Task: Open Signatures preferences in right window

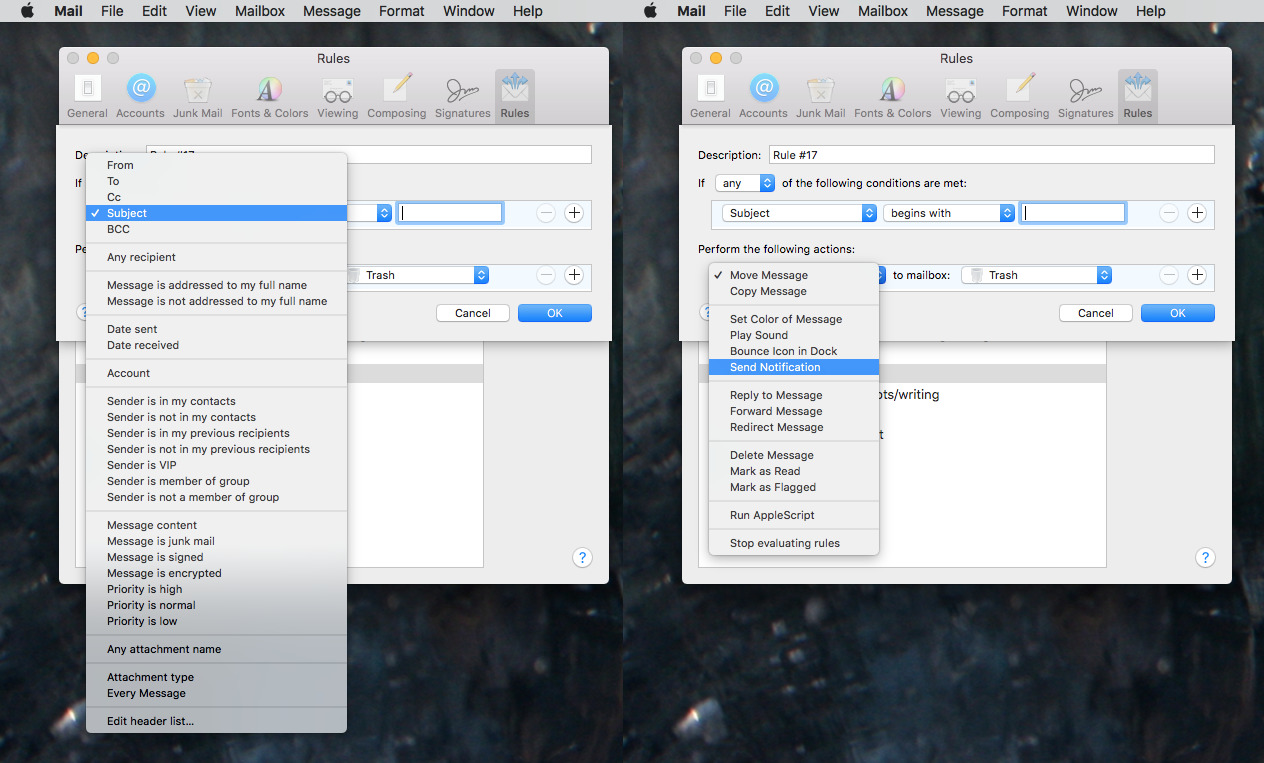Action: (1085, 97)
